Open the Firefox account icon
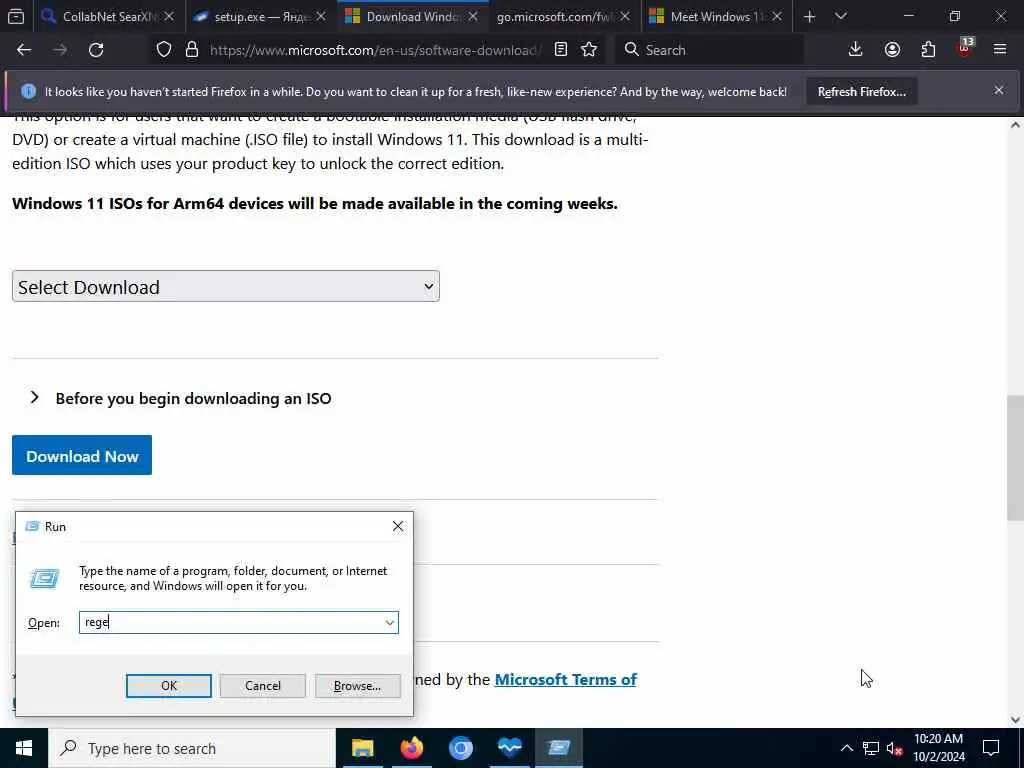The height and width of the screenshot is (768, 1024). [892, 50]
